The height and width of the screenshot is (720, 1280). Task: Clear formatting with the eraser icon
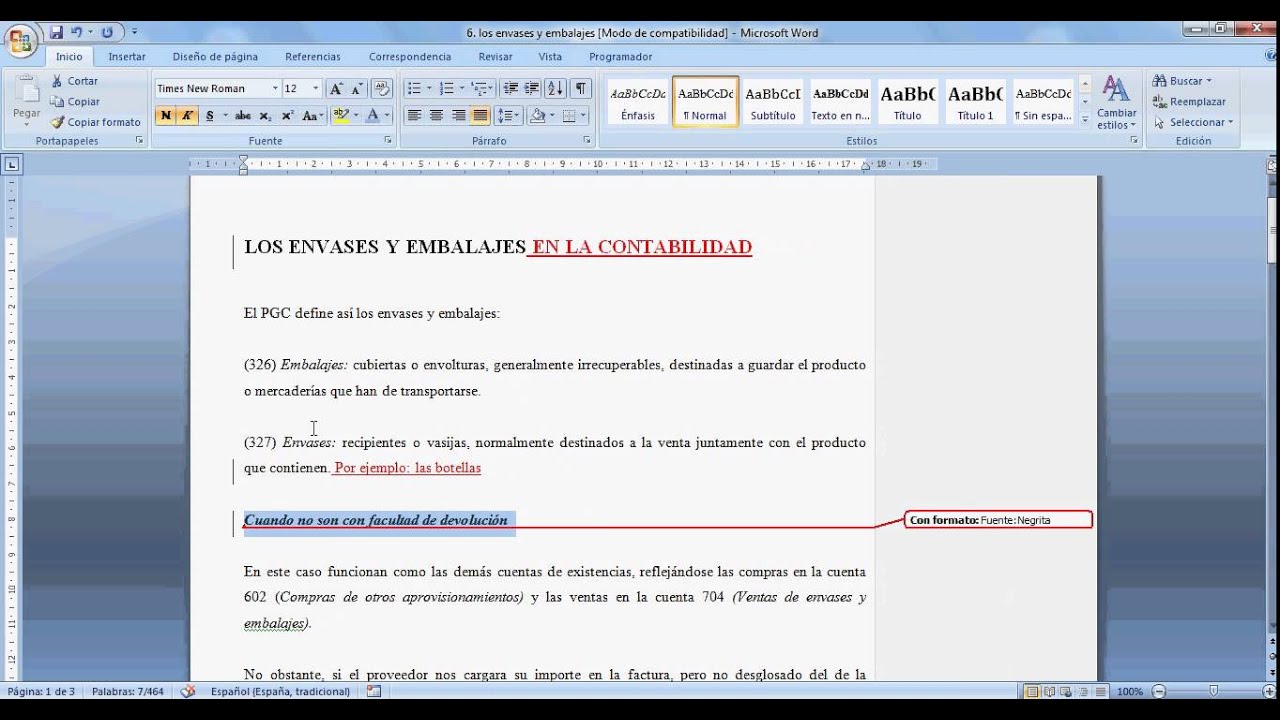click(x=381, y=88)
